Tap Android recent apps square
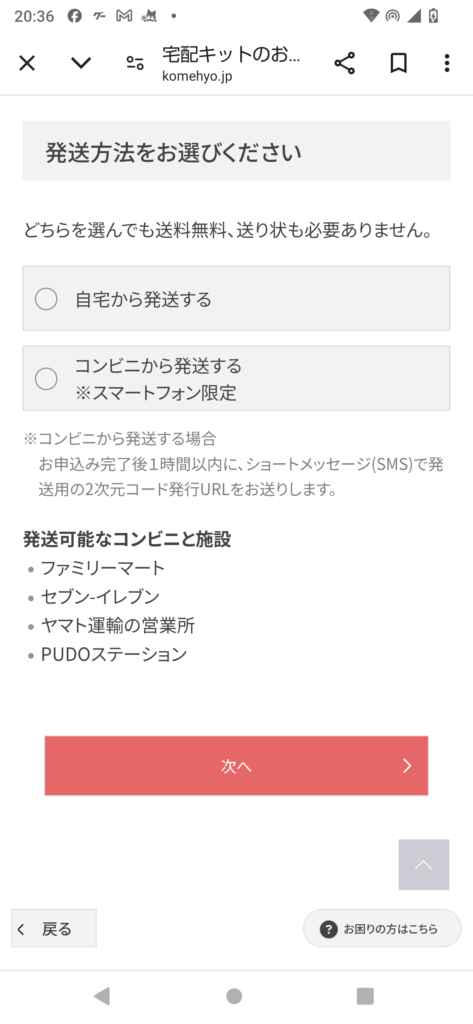Viewport: 473px width, 1024px height. click(x=365, y=996)
